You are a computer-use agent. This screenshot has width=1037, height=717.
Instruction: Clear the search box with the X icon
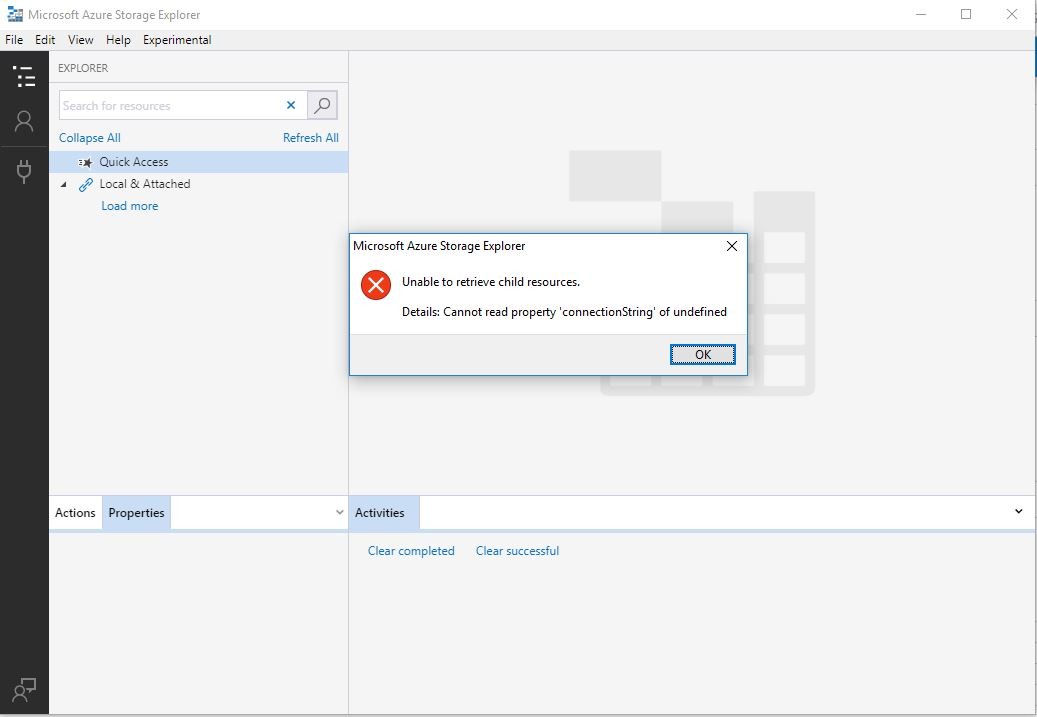pos(291,105)
